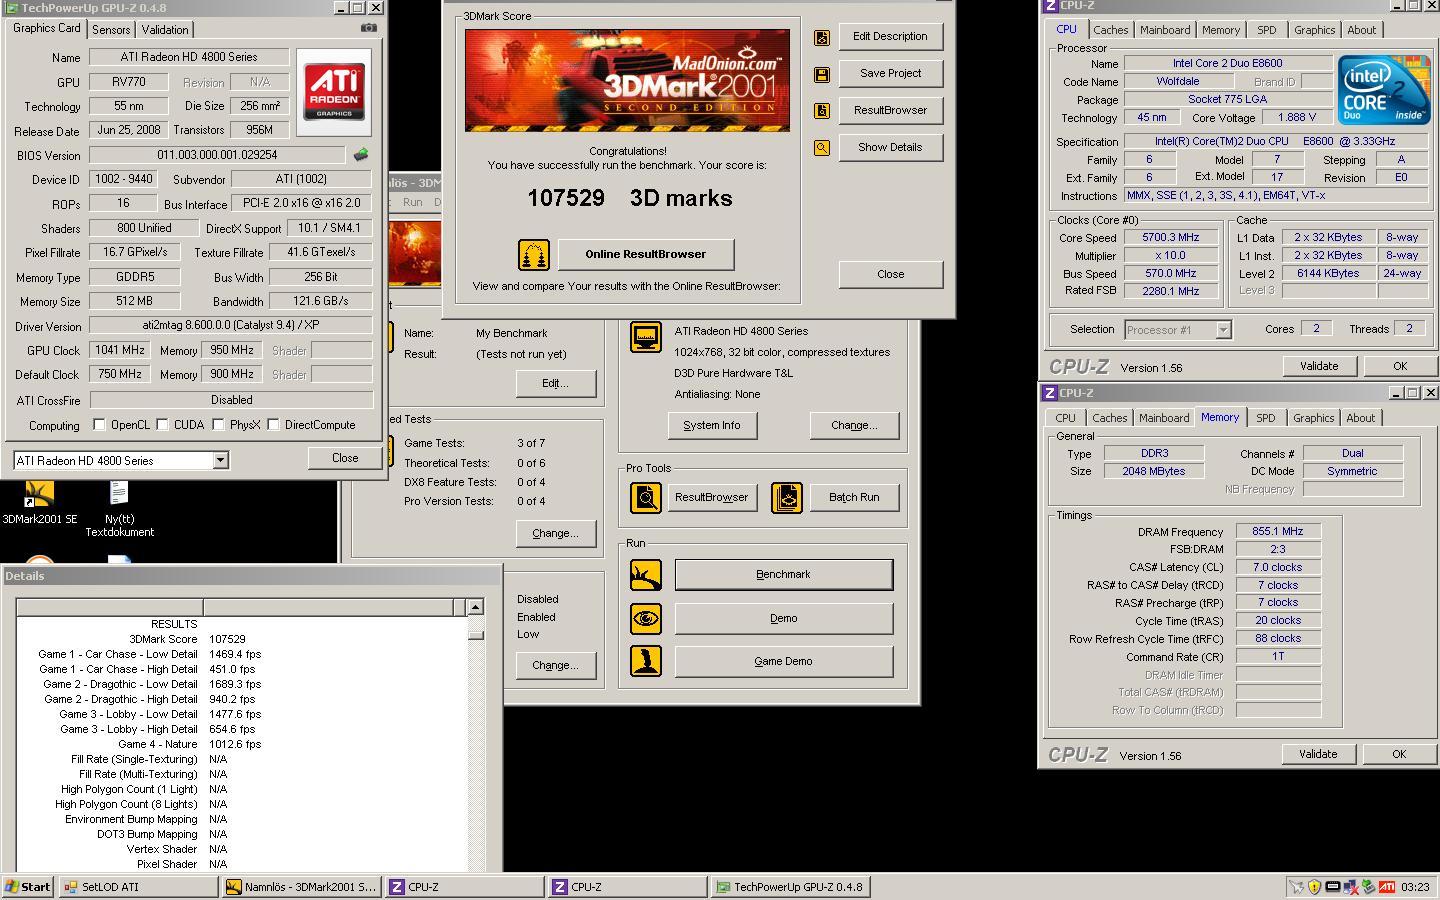Click Close in the 3DMark Score dialog
1440x900 pixels.
tap(891, 274)
